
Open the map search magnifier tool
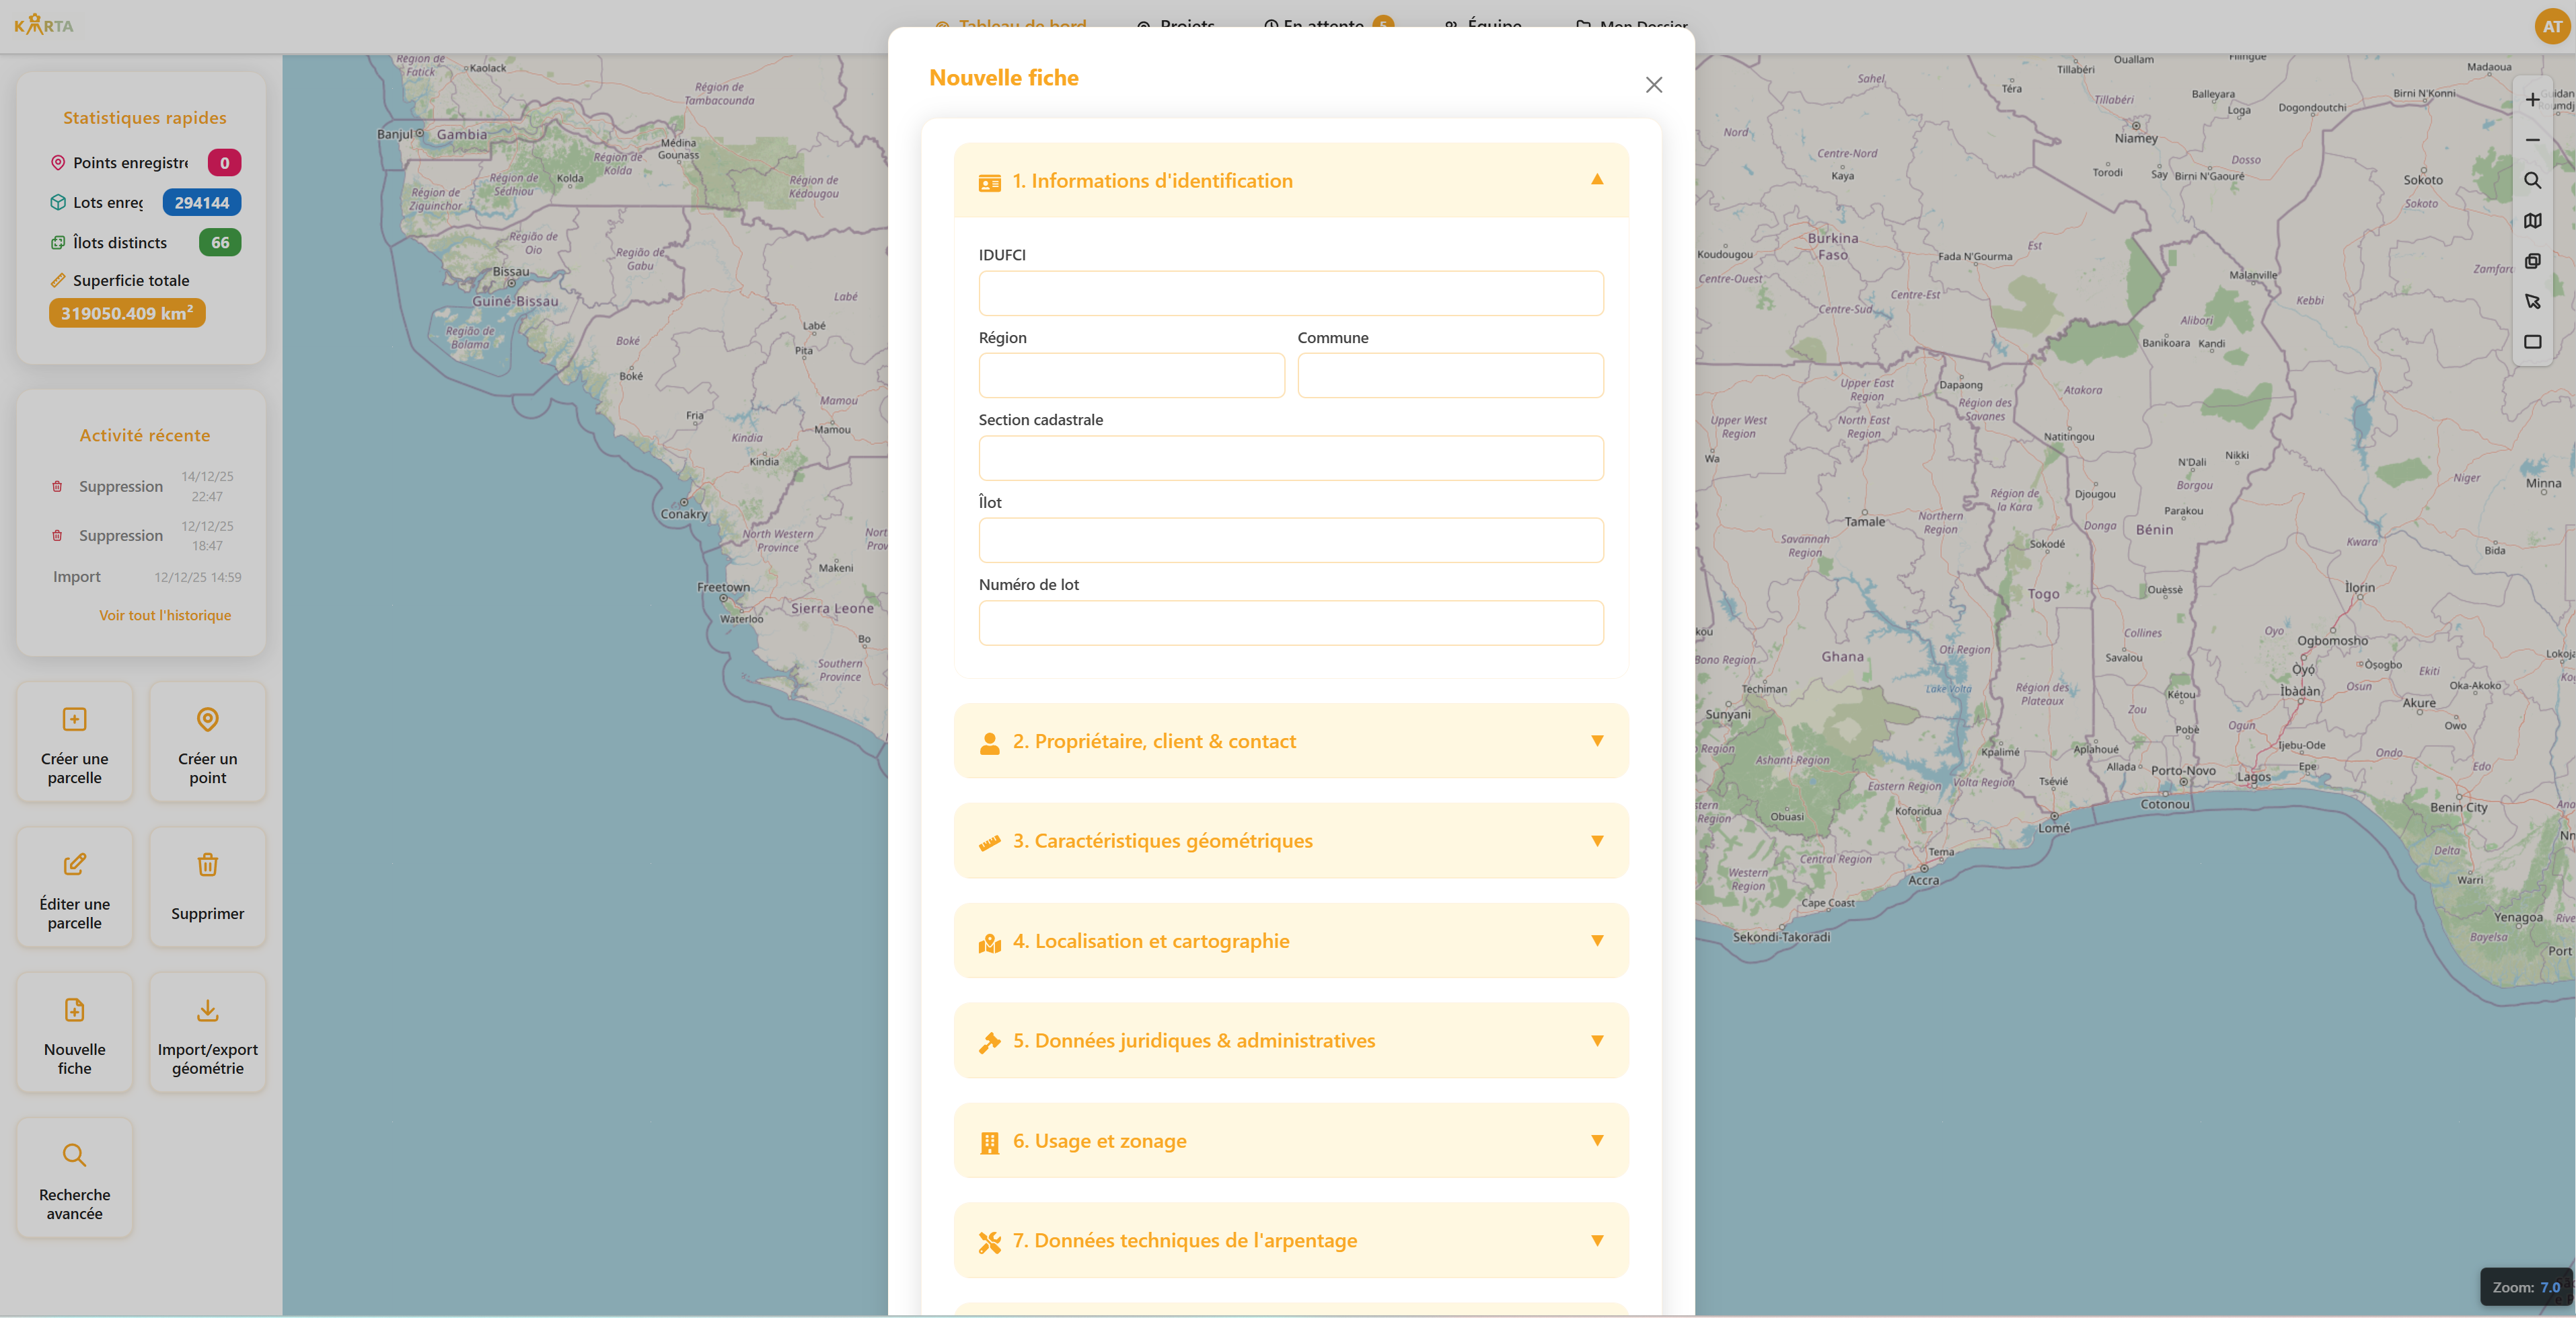[x=2532, y=180]
